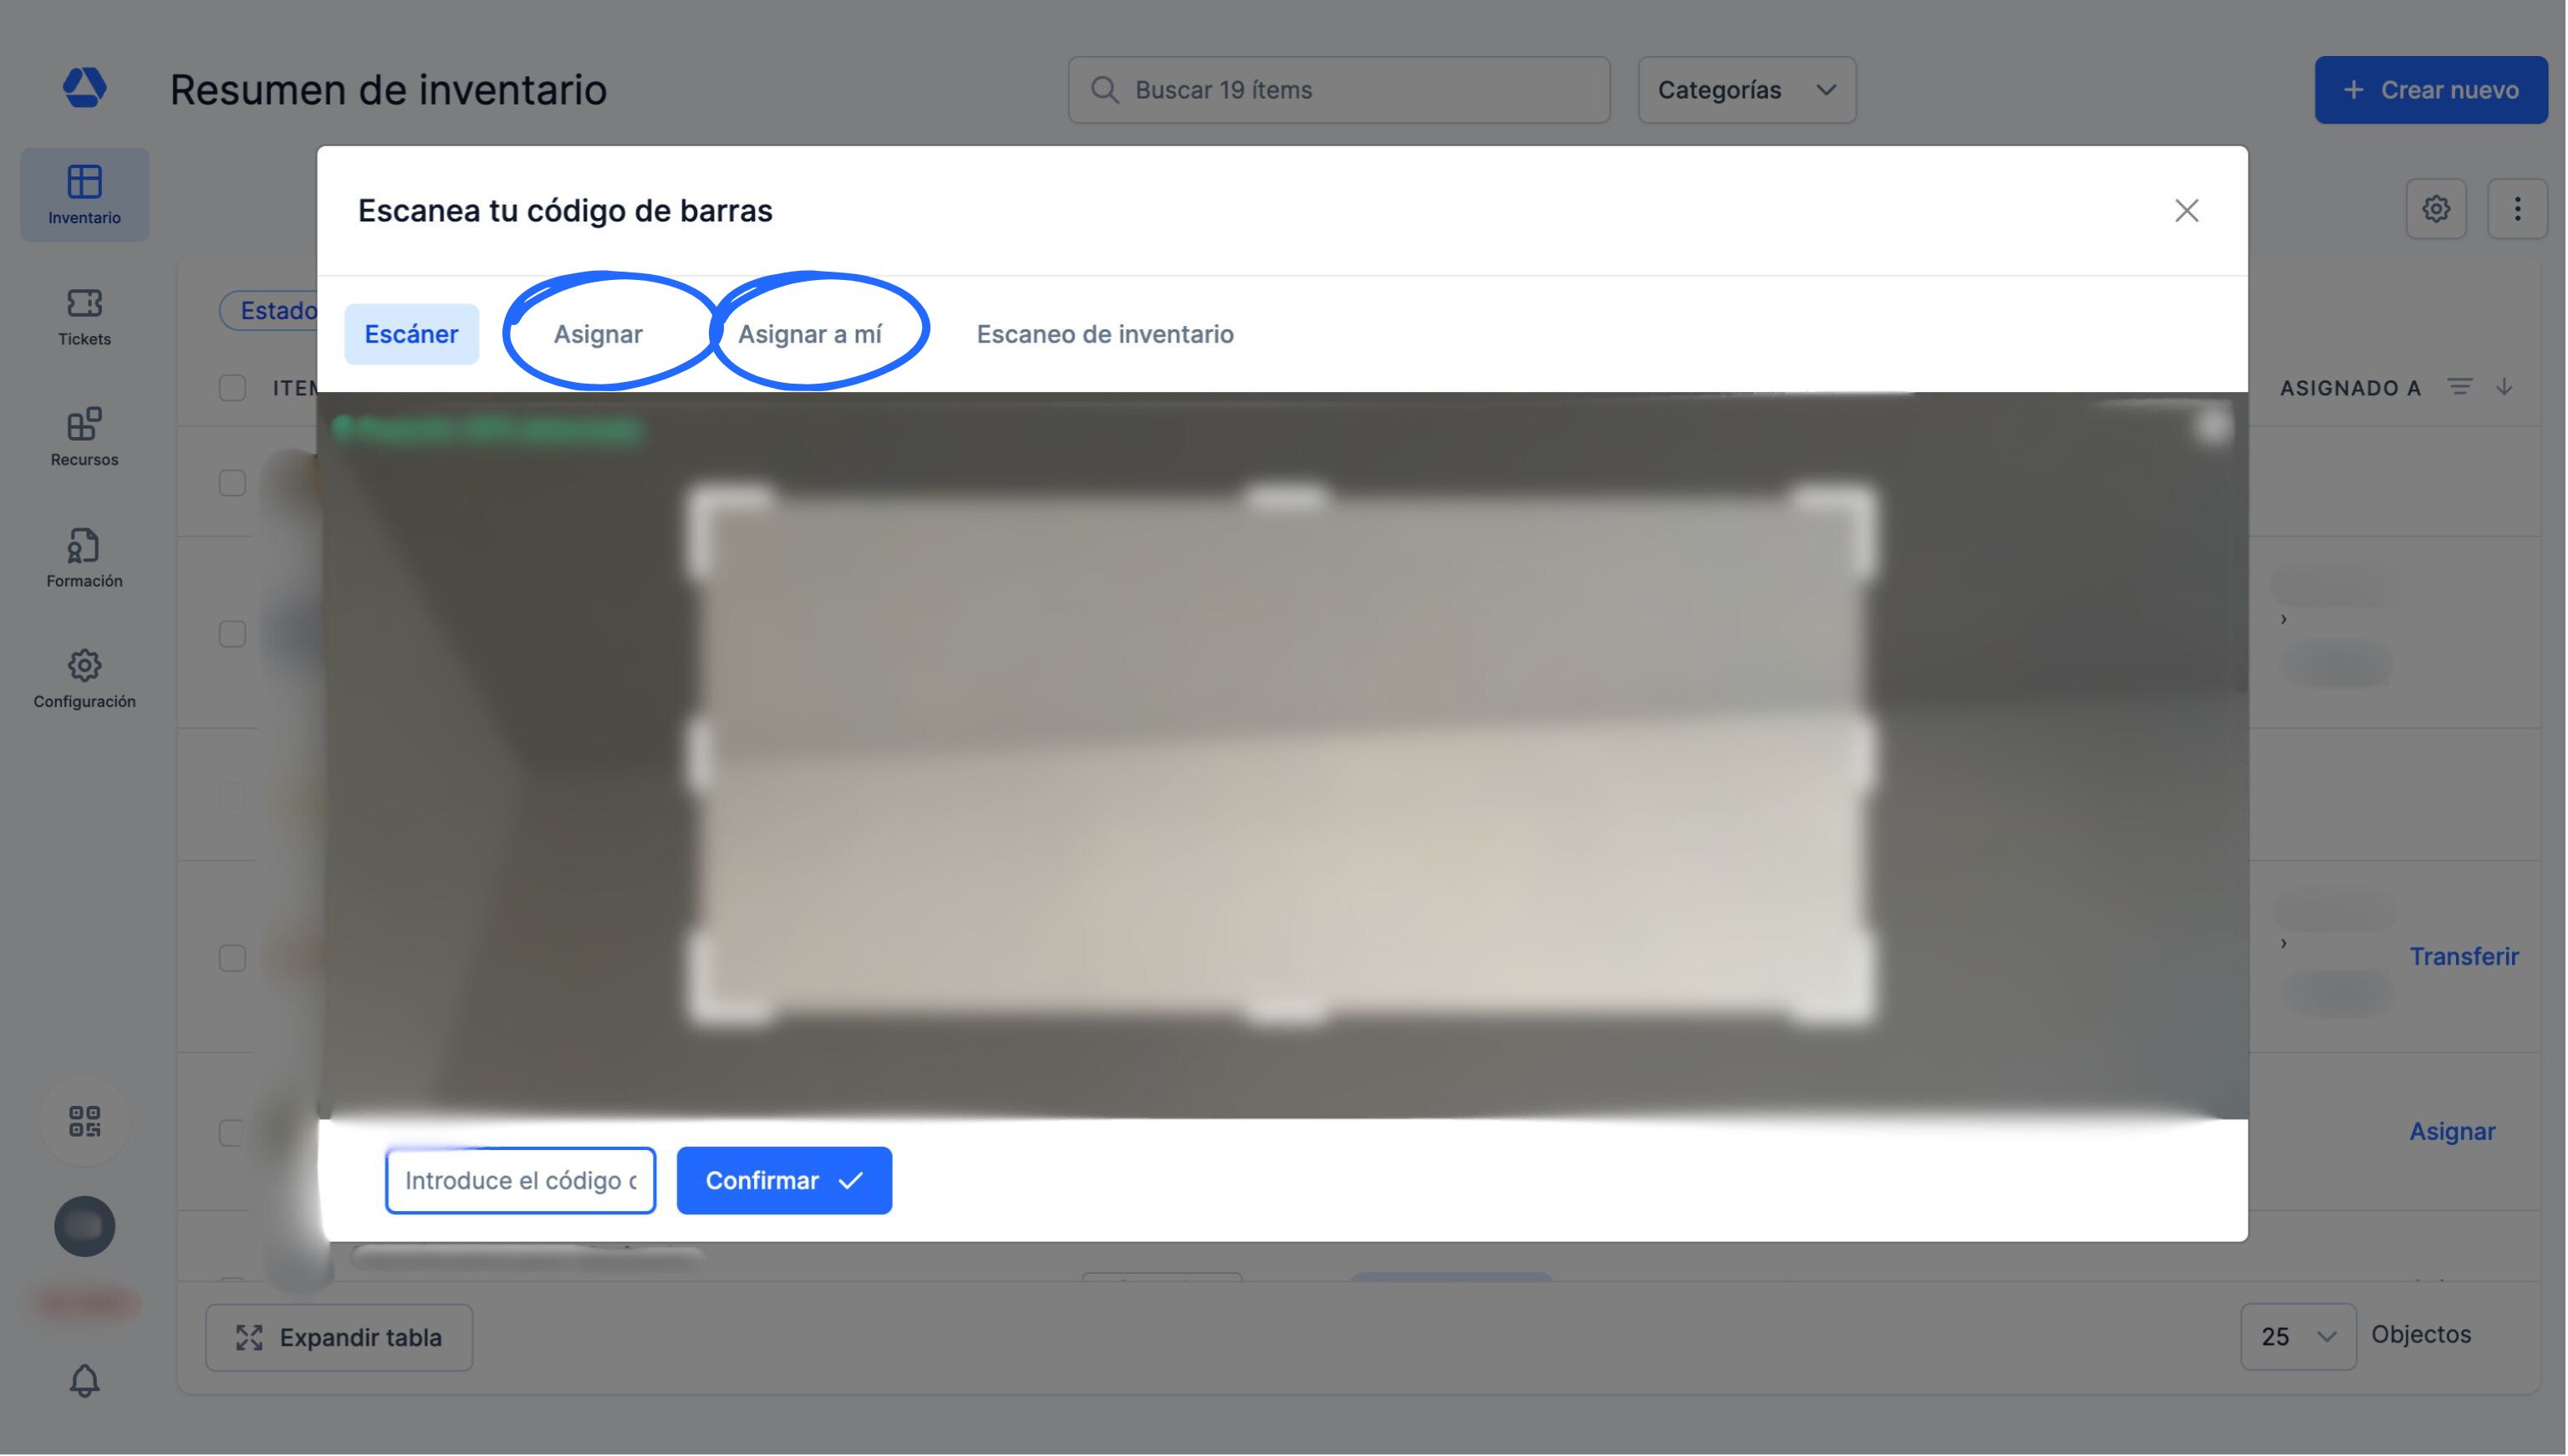The image size is (2568, 1456).
Task: Sort the Asignado a column descending
Action: (x=2504, y=387)
